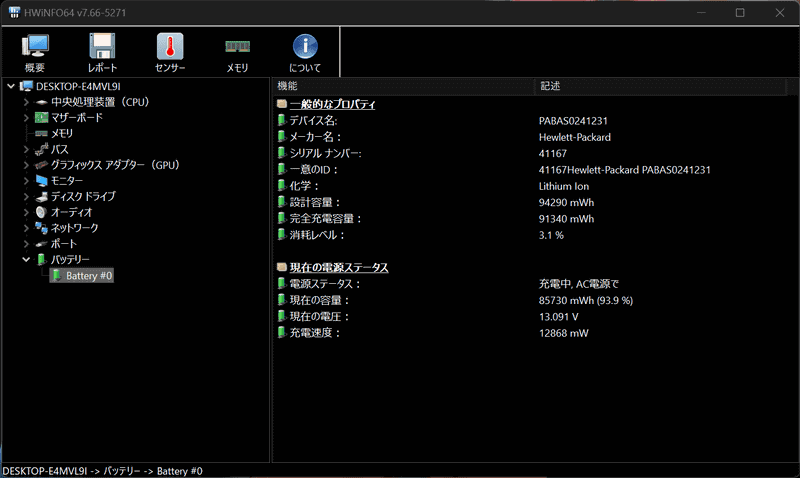The image size is (800, 478).
Task: Collapse the バッテリー node
Action: pos(26,259)
